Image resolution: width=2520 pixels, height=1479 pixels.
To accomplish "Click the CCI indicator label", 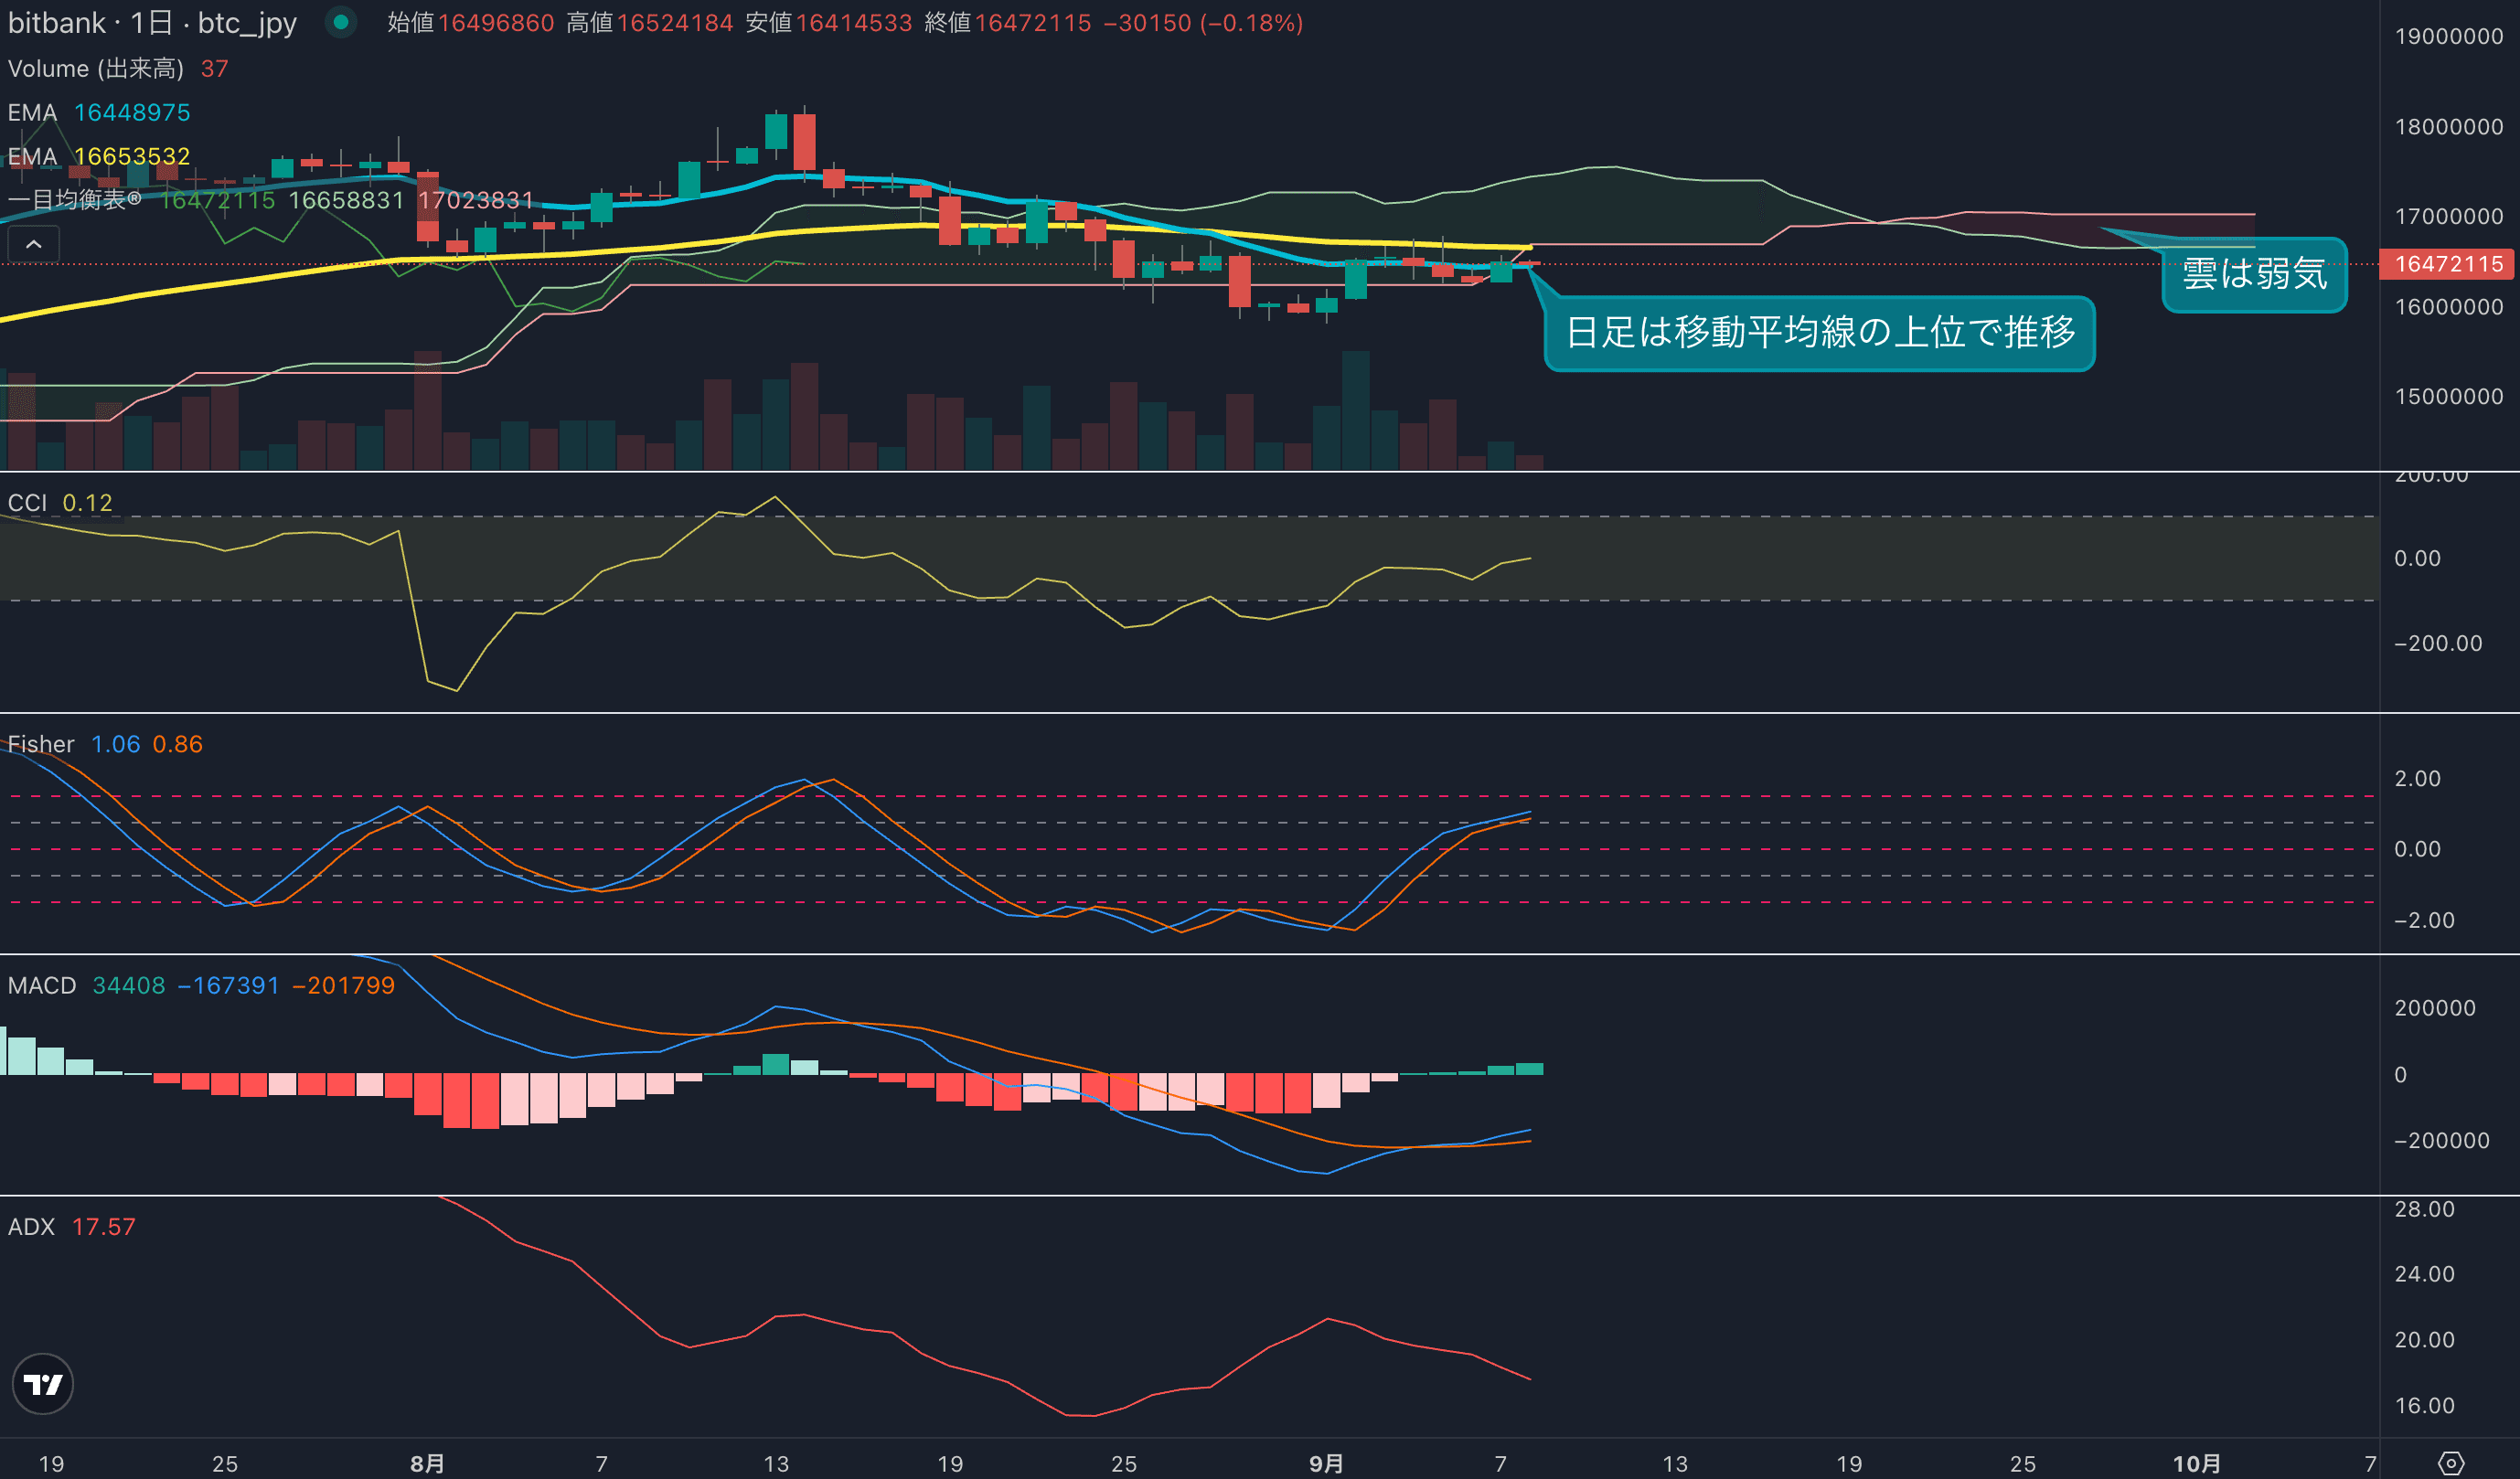I will [27, 503].
